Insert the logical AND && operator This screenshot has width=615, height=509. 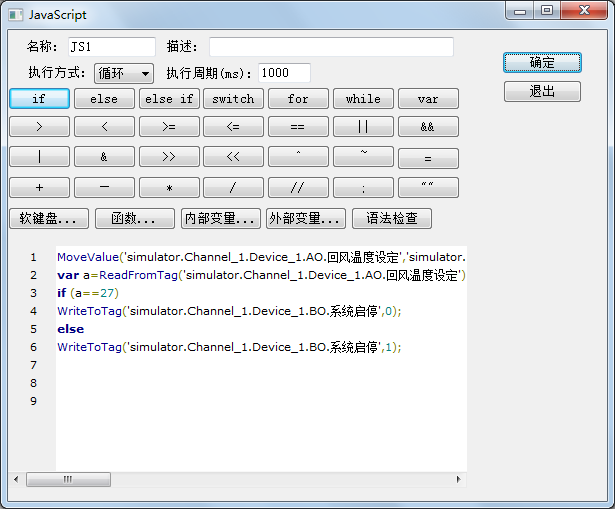click(428, 127)
